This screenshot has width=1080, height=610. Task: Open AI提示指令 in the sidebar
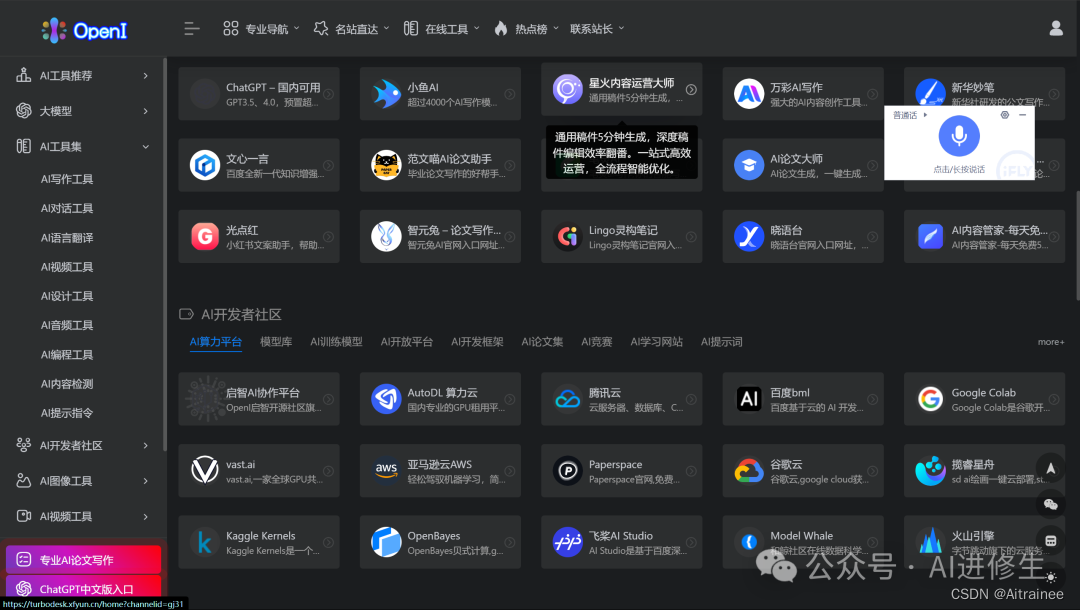67,414
